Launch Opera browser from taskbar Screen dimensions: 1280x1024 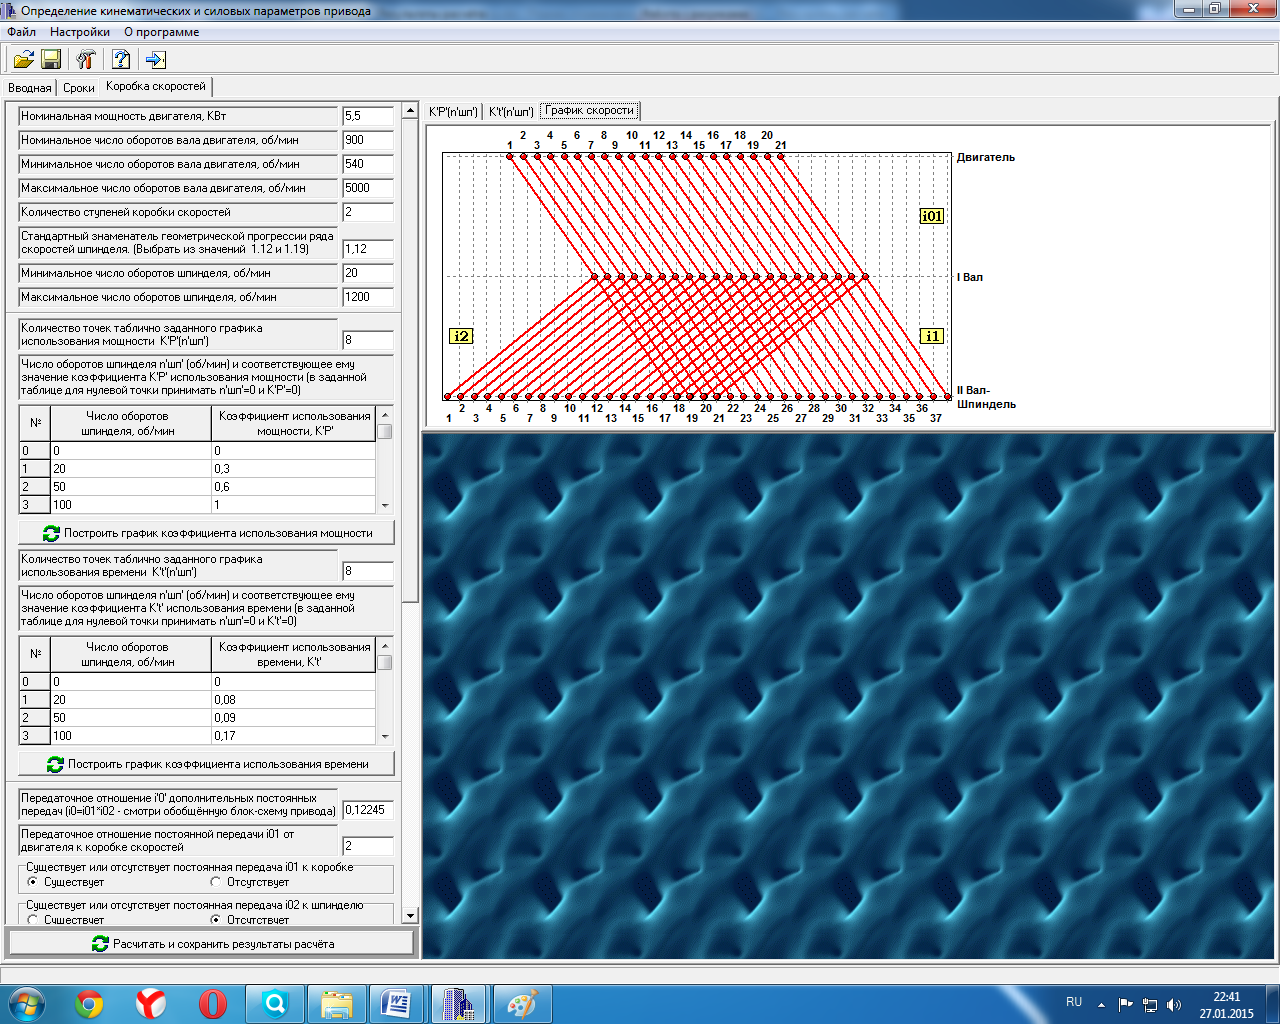pyautogui.click(x=212, y=1003)
